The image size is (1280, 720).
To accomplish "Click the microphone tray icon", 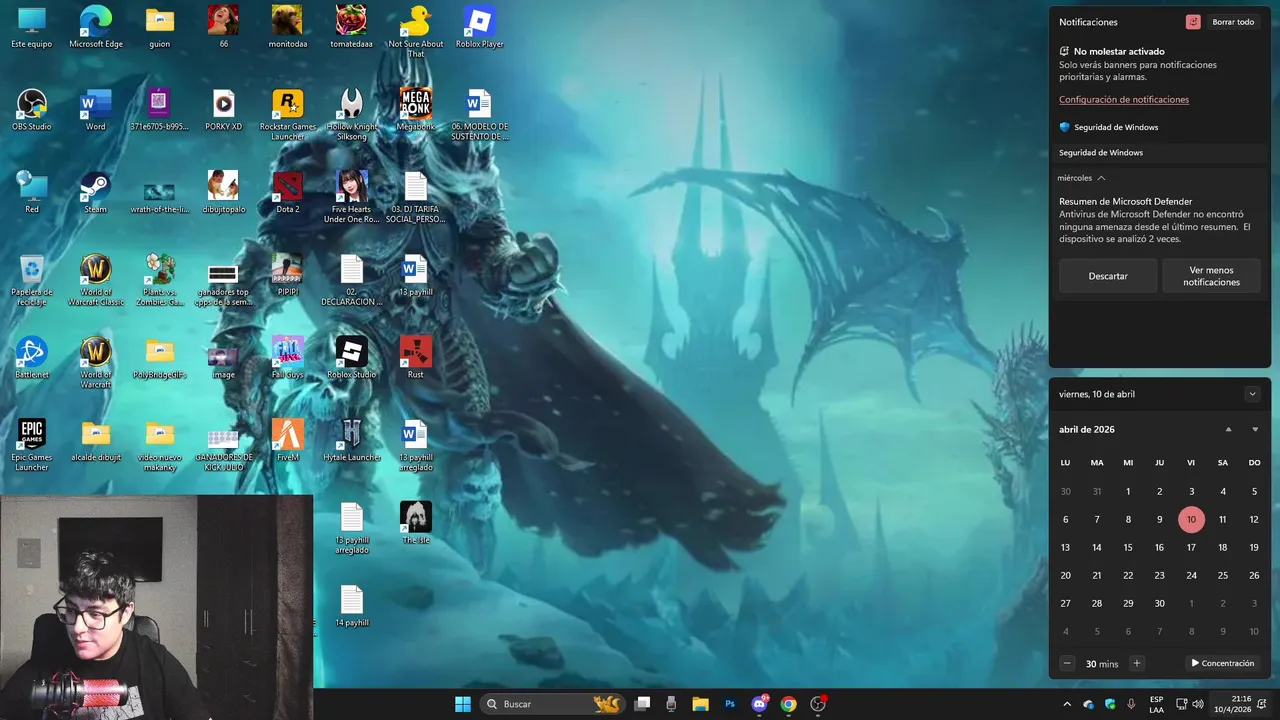I will coord(1131,704).
